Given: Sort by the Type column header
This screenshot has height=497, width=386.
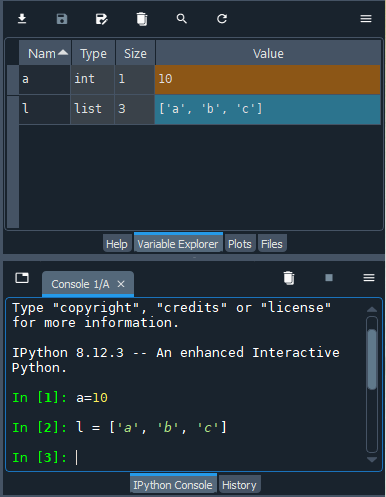Looking at the screenshot, I should pyautogui.click(x=93, y=53).
